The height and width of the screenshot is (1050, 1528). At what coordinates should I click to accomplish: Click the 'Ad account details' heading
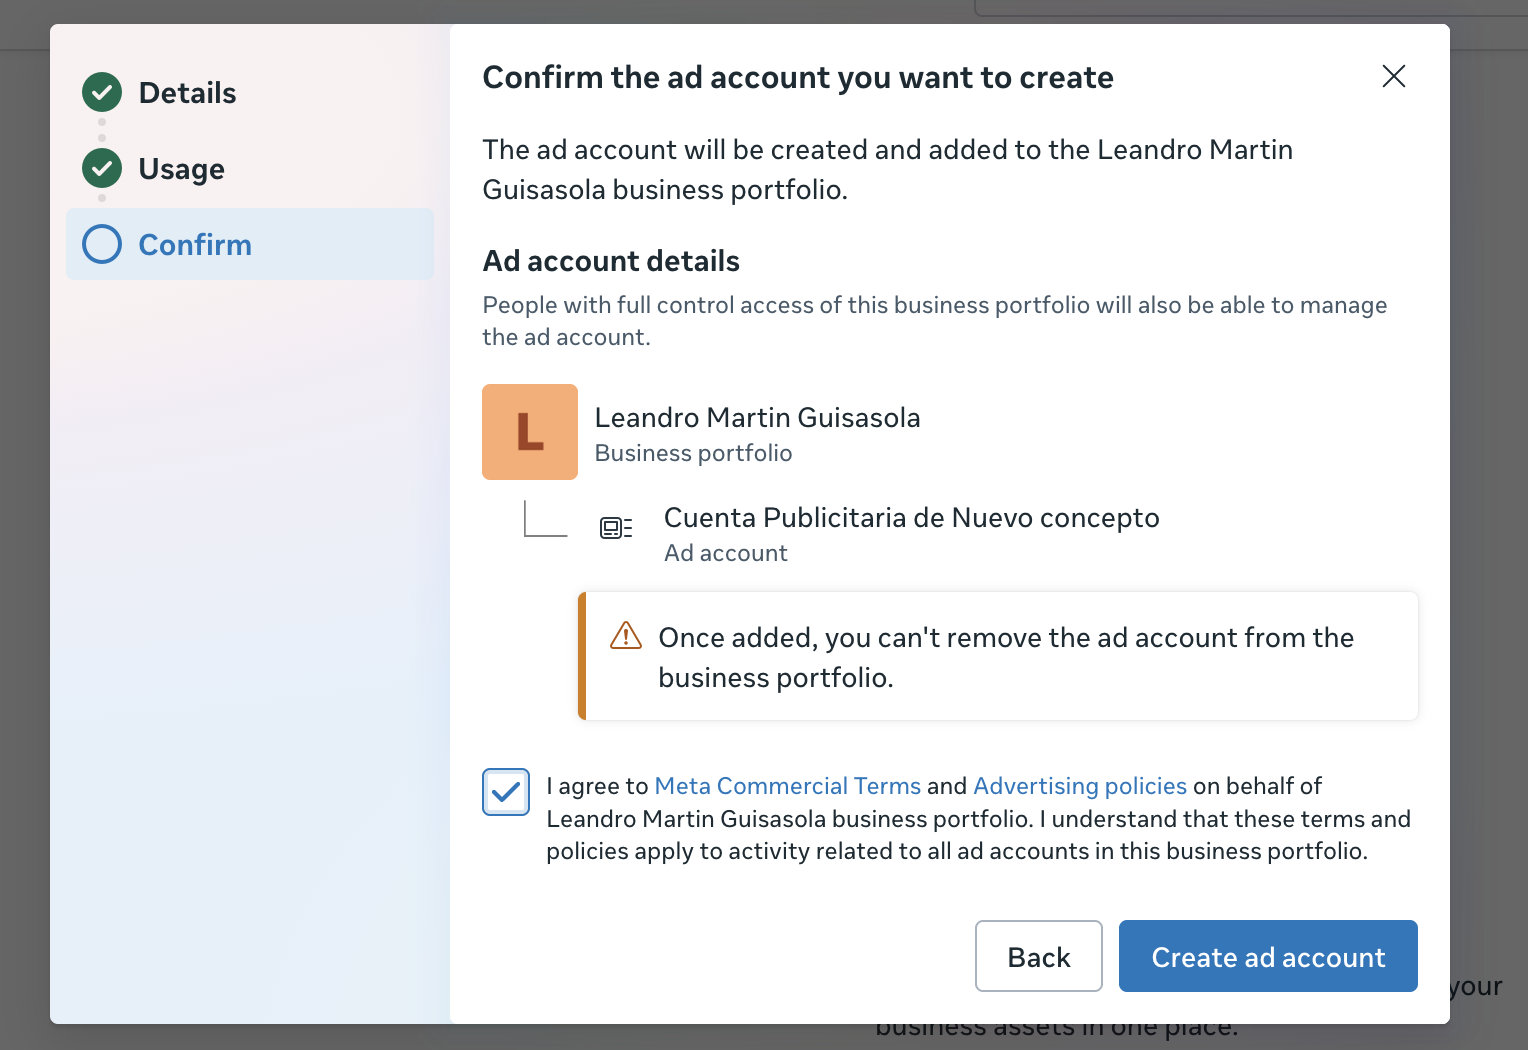[611, 261]
